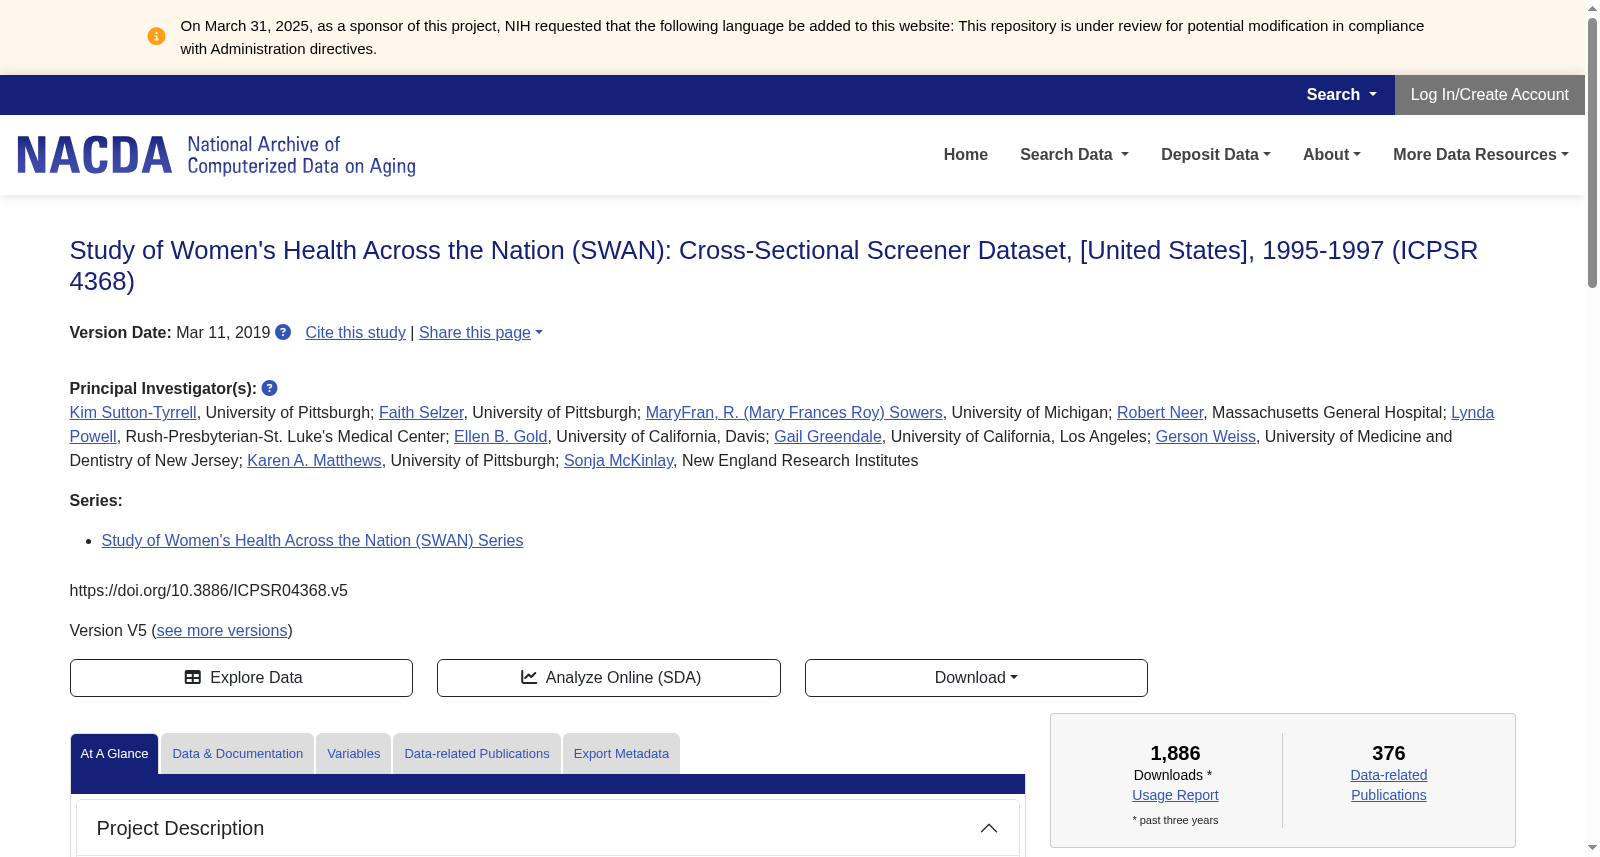Expand the About menu
Viewport: 1600px width, 857px height.
1332,155
